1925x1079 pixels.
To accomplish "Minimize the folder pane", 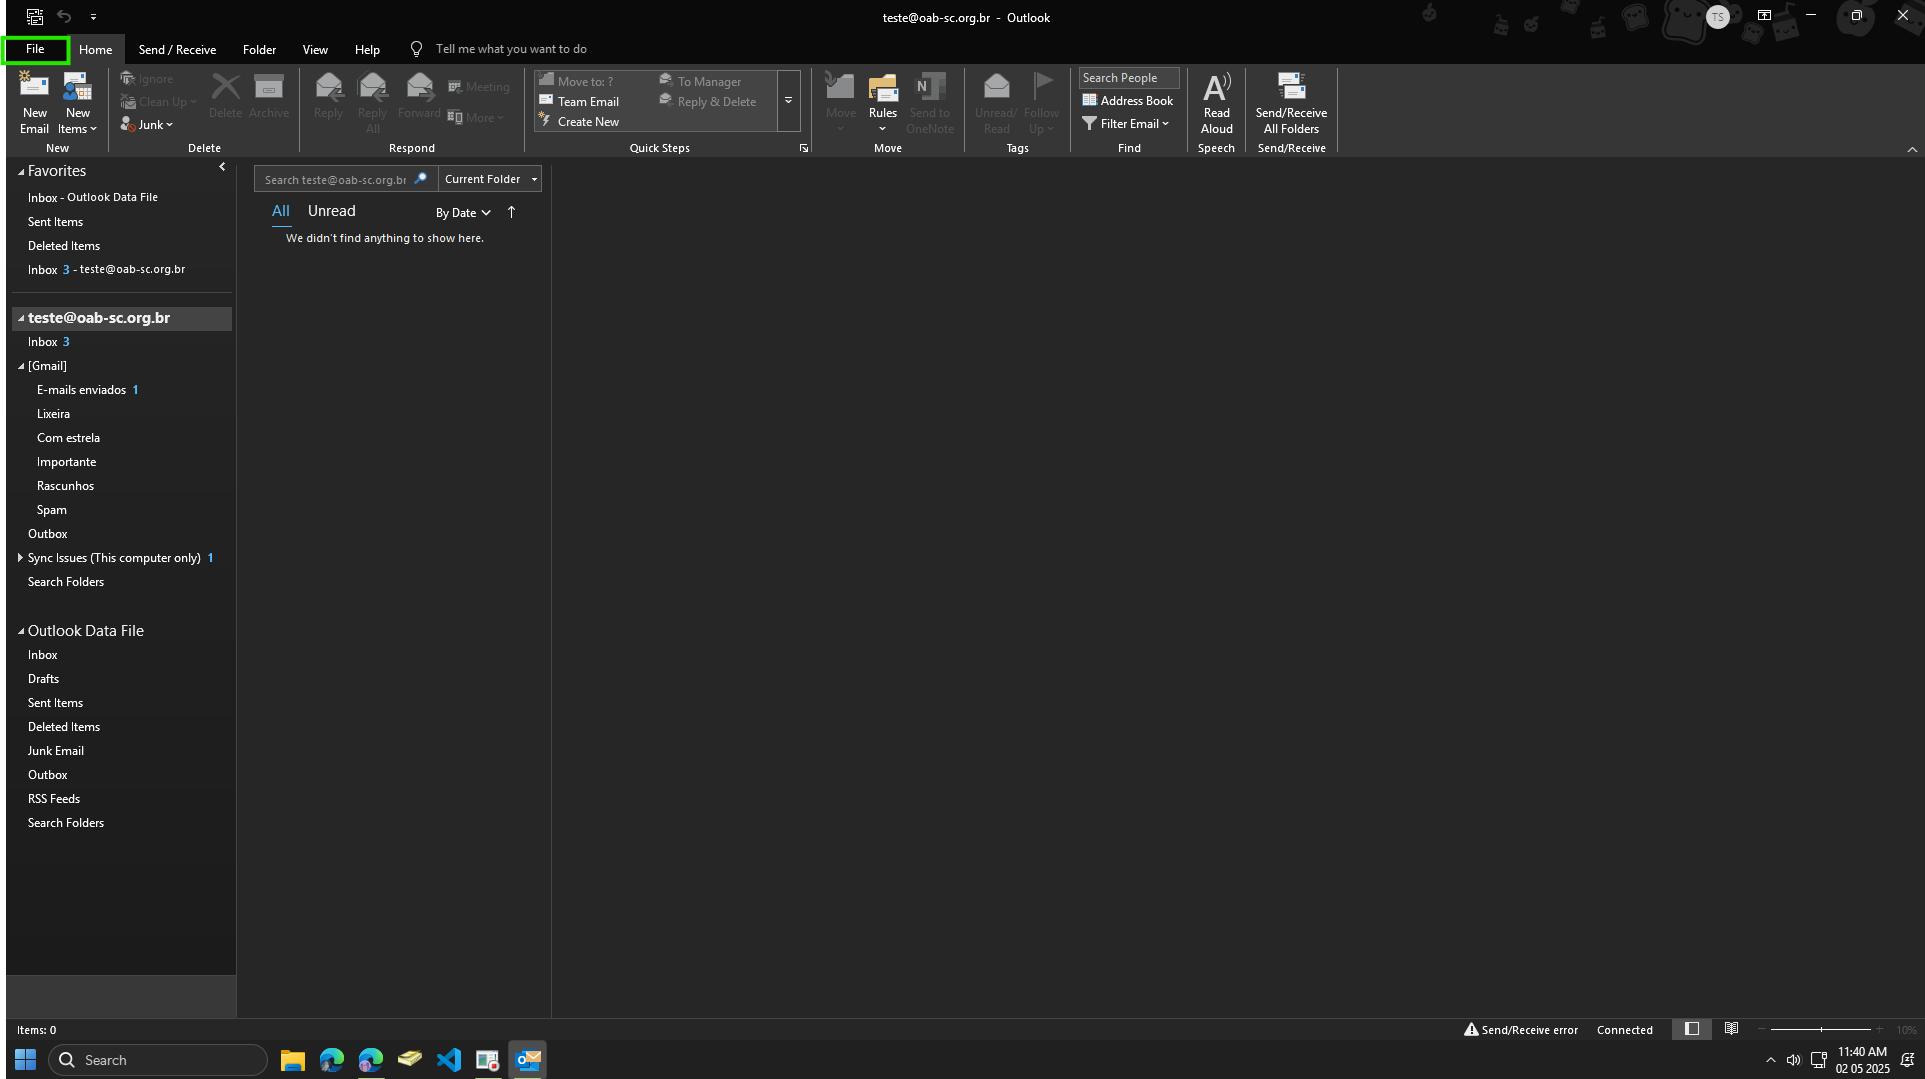I will 222,168.
